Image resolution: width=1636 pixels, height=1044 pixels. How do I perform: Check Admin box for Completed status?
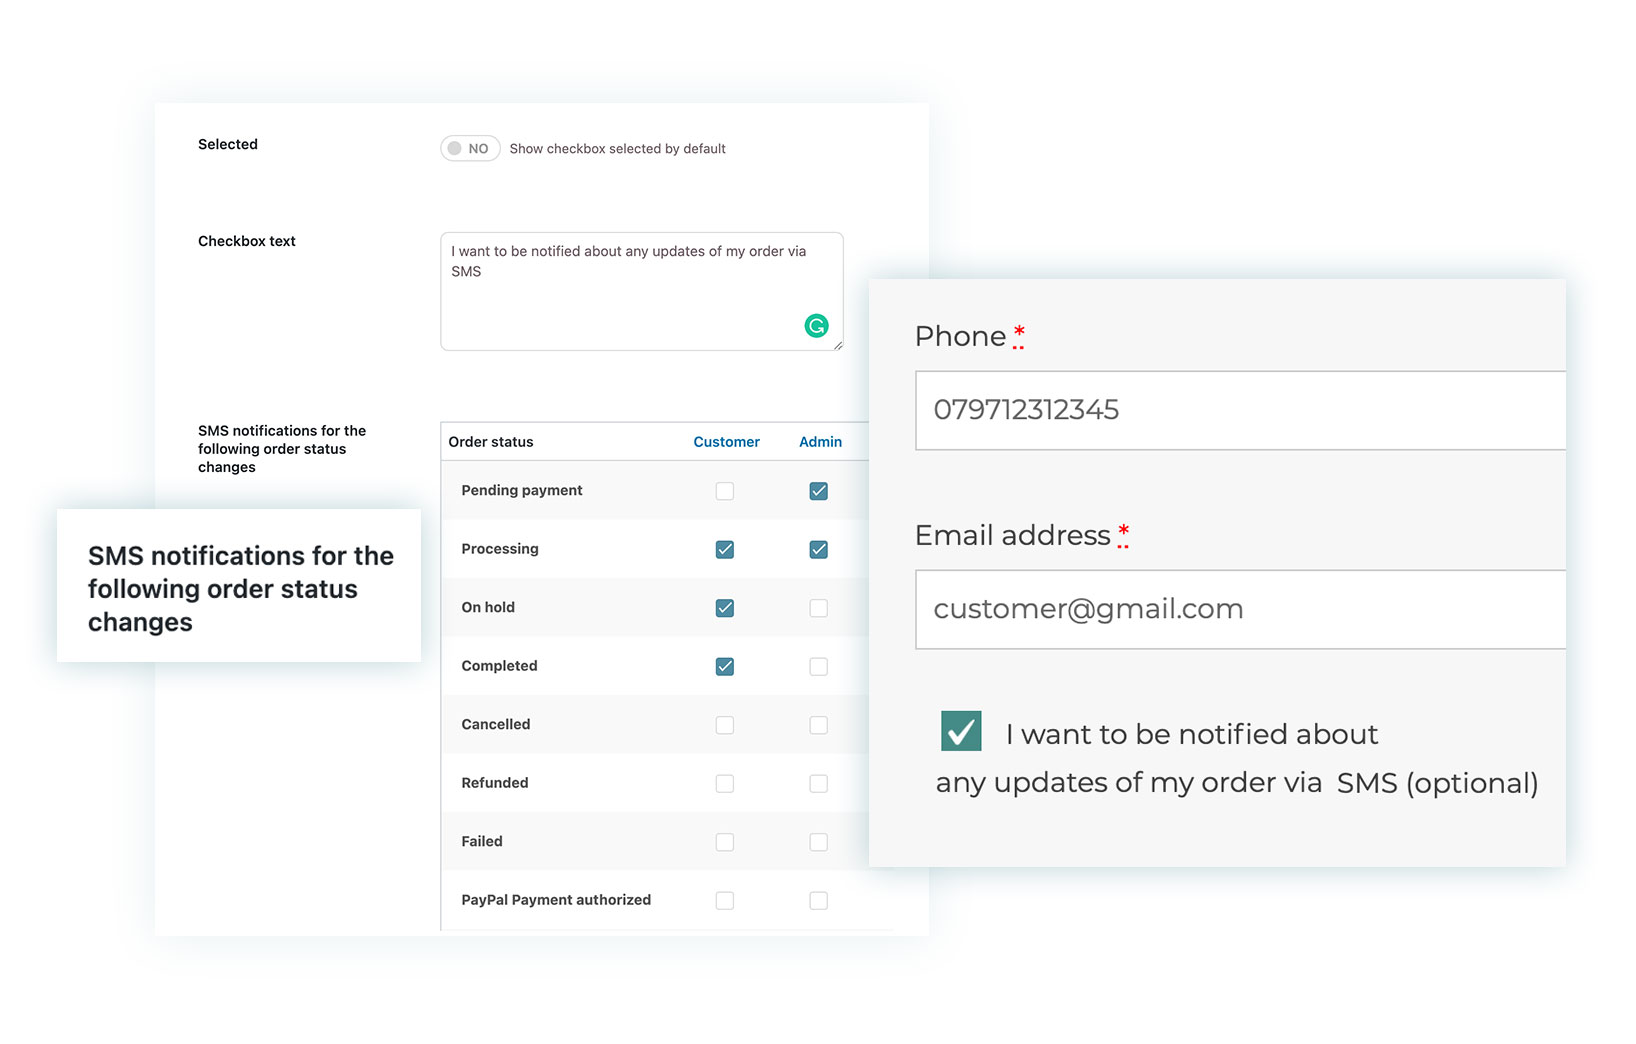pos(818,667)
